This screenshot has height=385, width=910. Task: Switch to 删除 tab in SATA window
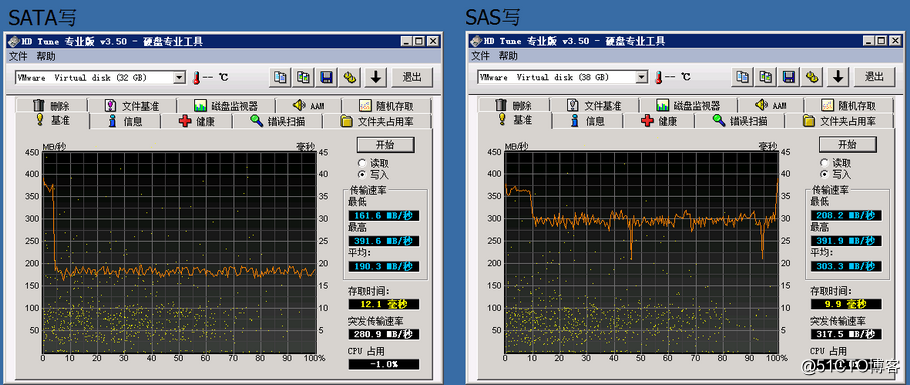click(x=52, y=106)
